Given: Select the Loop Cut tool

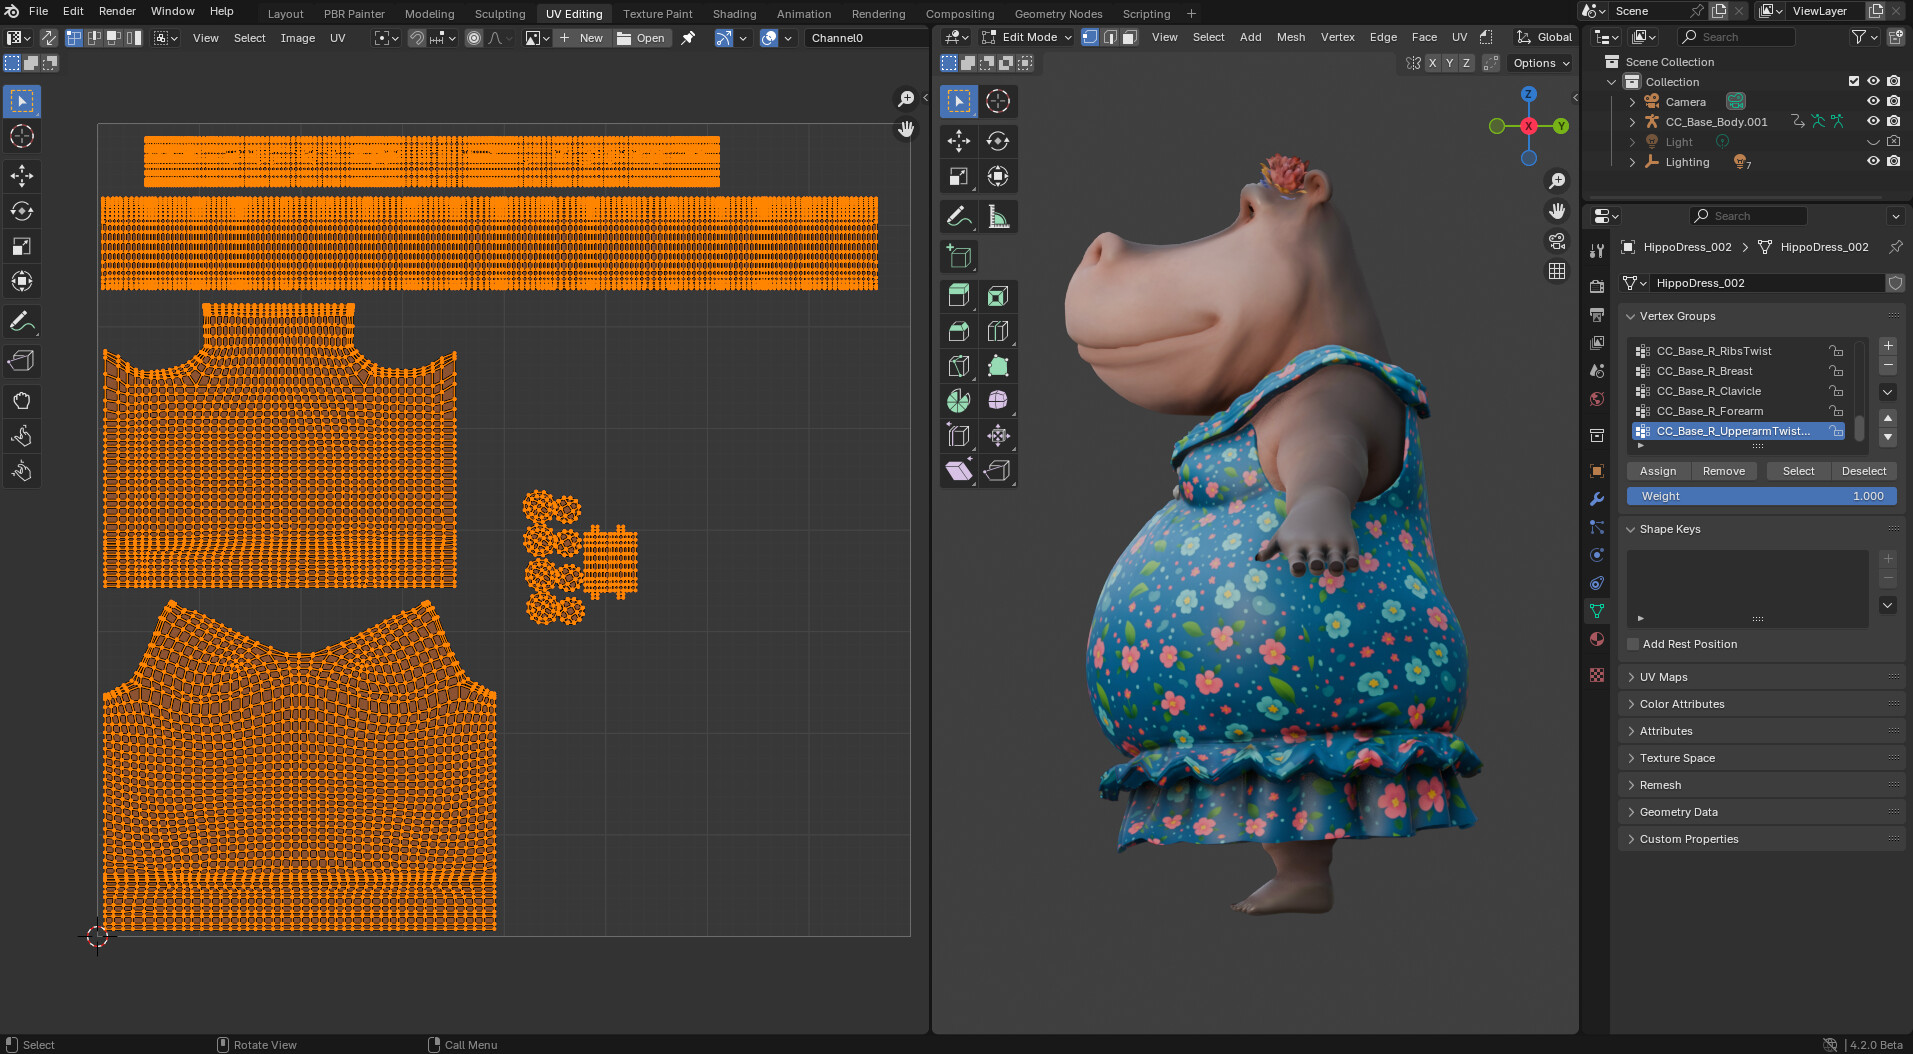Looking at the screenshot, I should (x=998, y=331).
